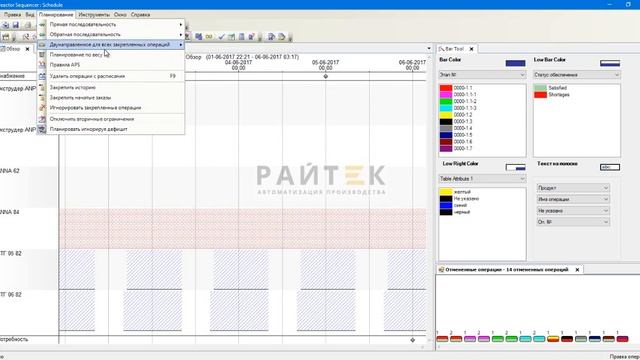640x360 pixels.
Task: Open the Справка menu
Action: pyautogui.click(x=140, y=15)
